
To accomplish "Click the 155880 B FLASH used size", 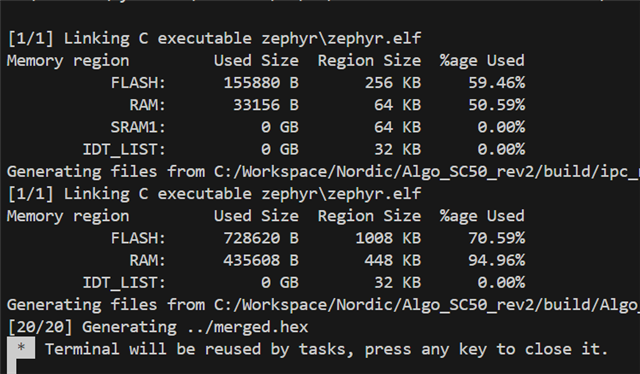I will coord(261,83).
